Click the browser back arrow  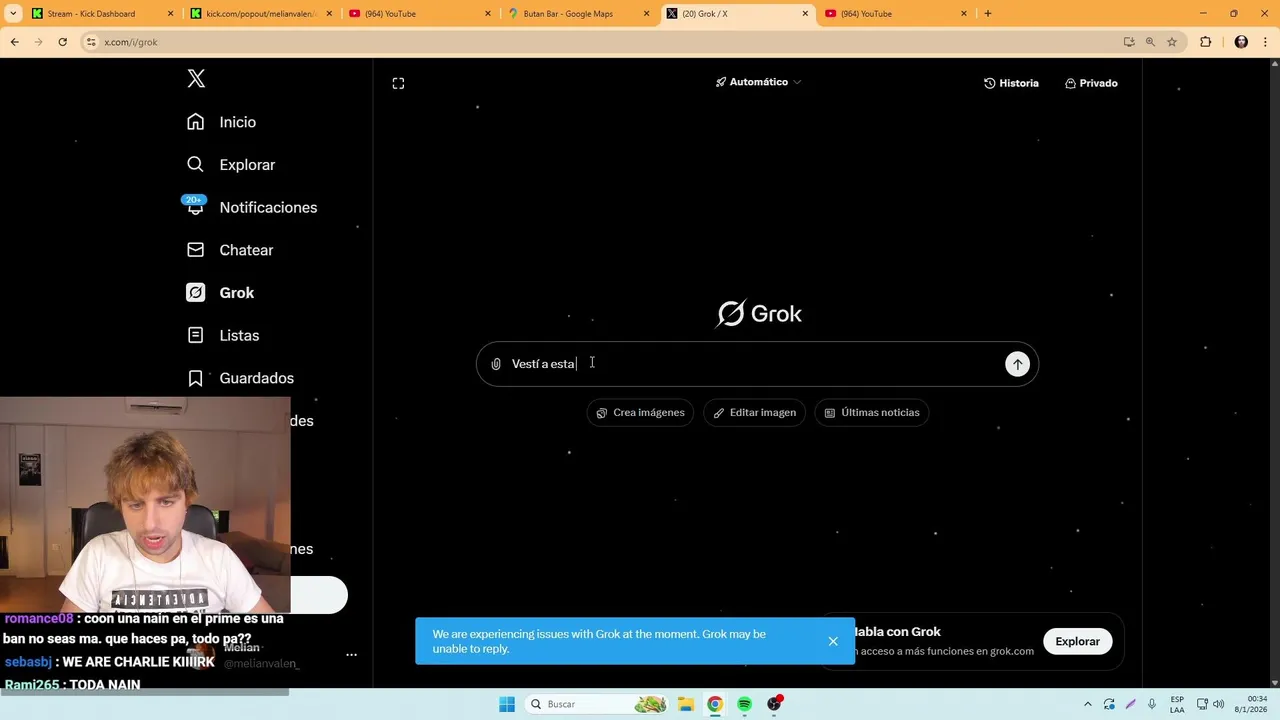pyautogui.click(x=15, y=42)
